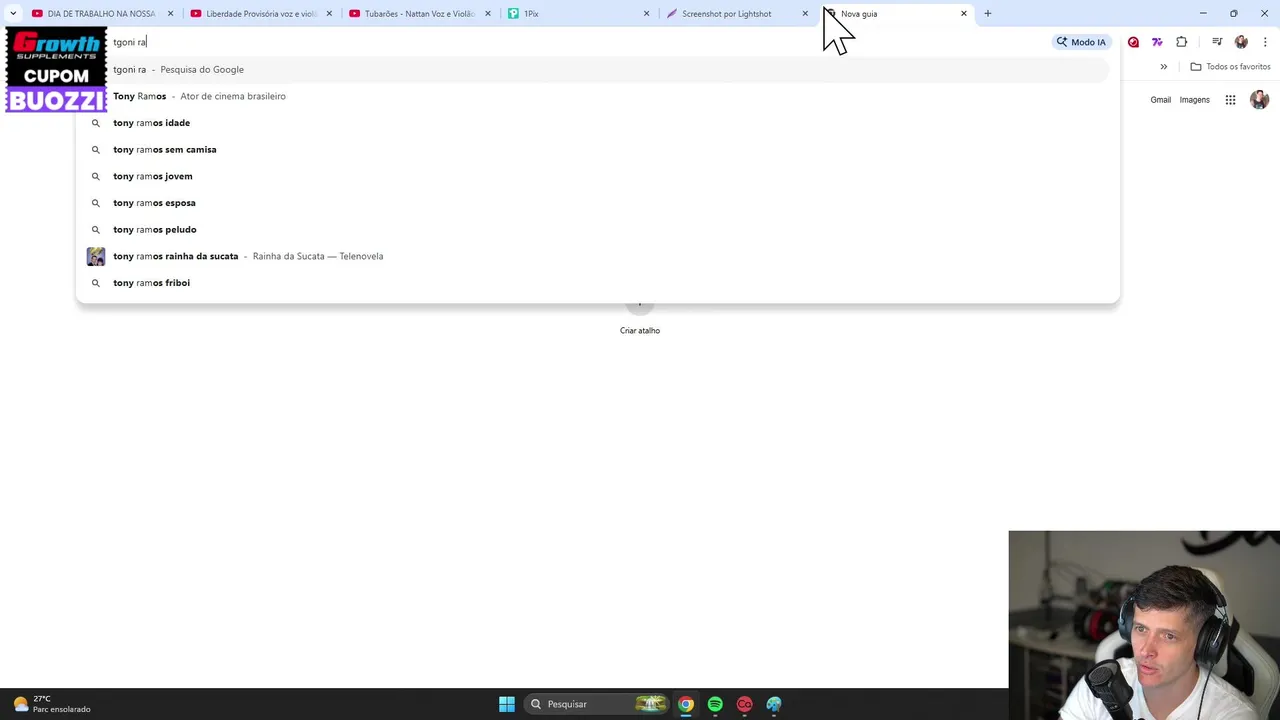Open the Chrome three-dot menu
This screenshot has width=1280, height=720.
(1265, 42)
